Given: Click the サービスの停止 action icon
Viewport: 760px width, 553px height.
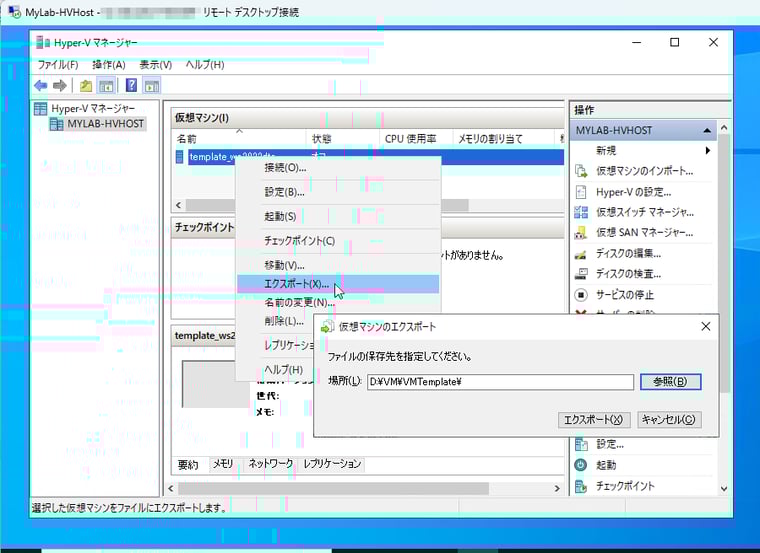Looking at the screenshot, I should (x=581, y=295).
